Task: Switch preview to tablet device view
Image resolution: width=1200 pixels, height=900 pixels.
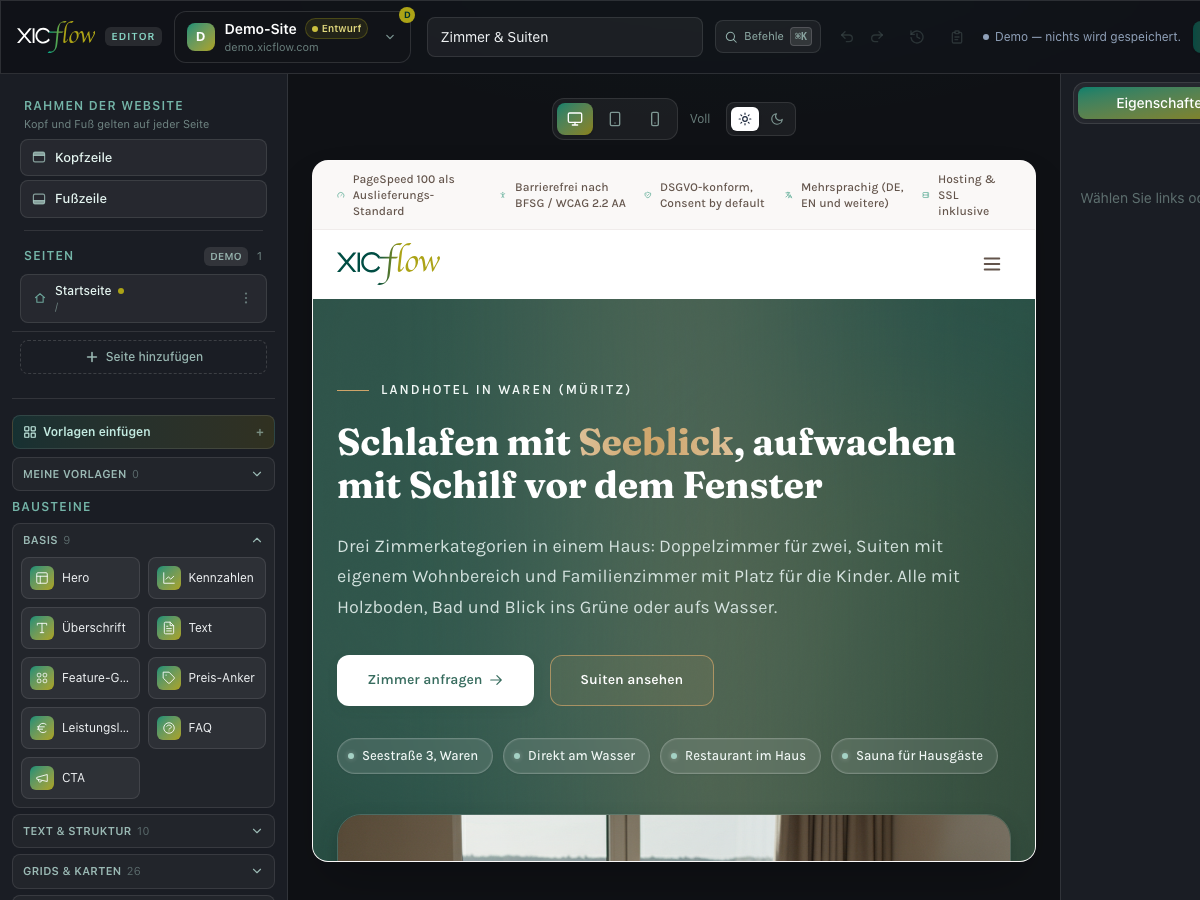Action: pyautogui.click(x=615, y=119)
